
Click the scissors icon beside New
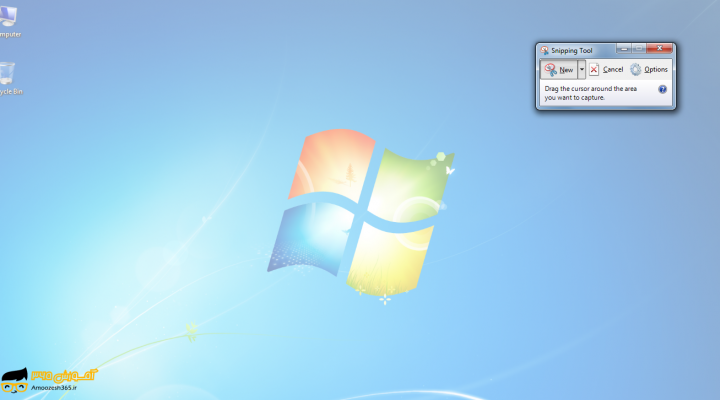click(x=550, y=69)
